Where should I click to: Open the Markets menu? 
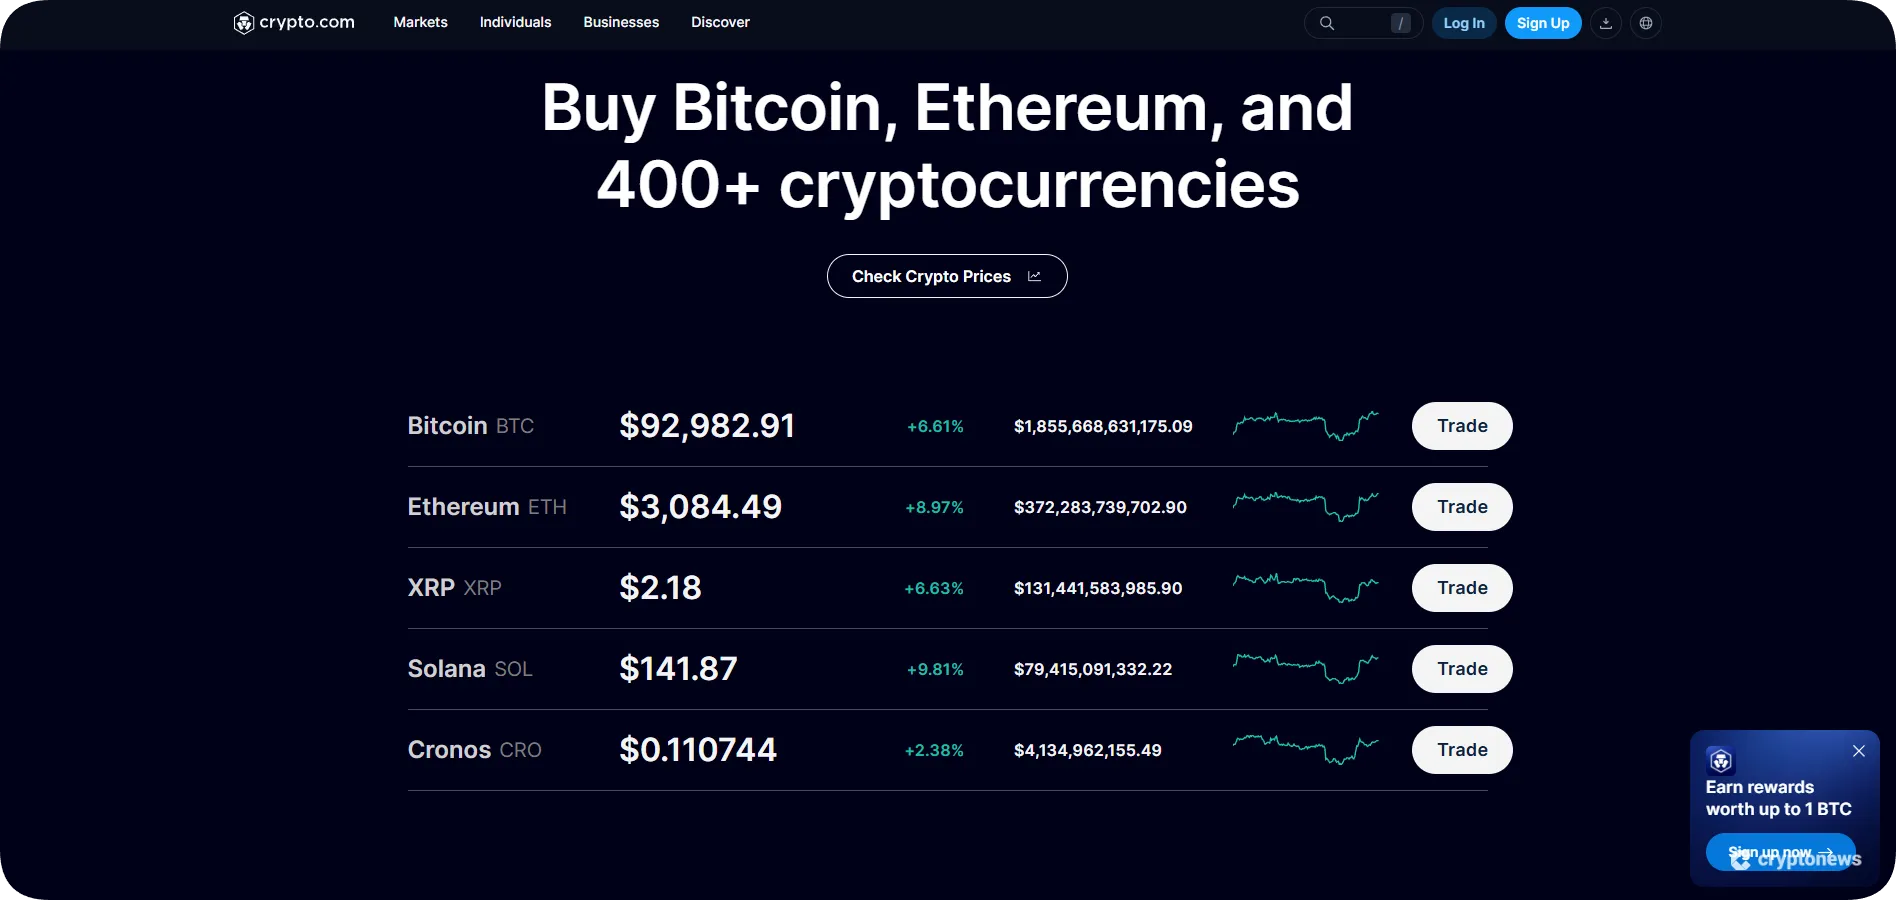coord(419,22)
